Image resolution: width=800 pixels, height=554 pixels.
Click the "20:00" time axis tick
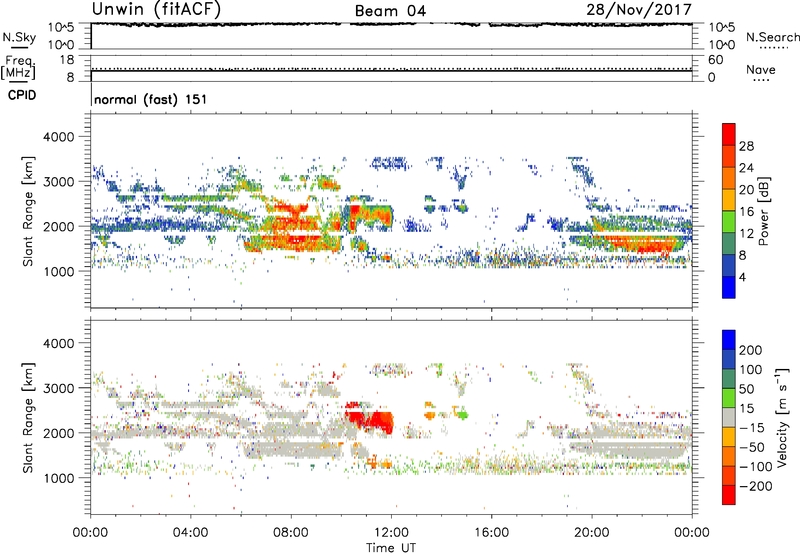592,533
